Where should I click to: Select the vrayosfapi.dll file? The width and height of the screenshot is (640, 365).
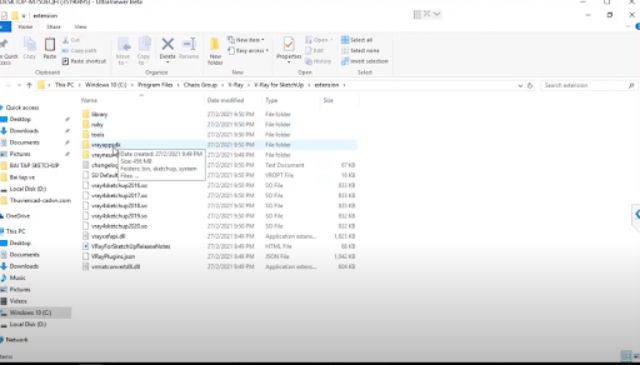[108, 236]
